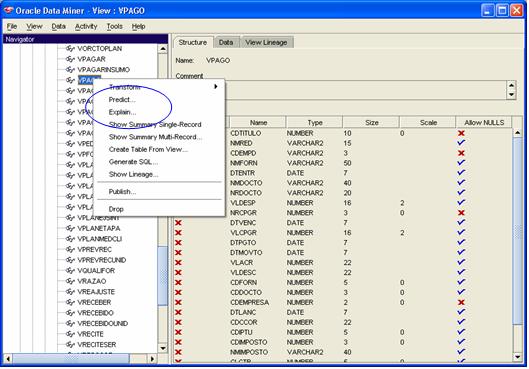The width and height of the screenshot is (529, 369).
Task: Click Allow NULLS check for DTLANC
Action: click(x=461, y=312)
